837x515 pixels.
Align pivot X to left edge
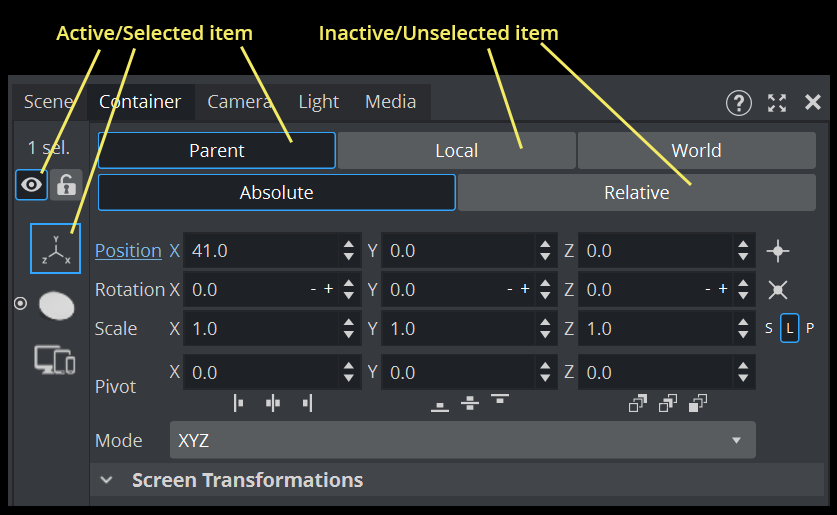(239, 403)
